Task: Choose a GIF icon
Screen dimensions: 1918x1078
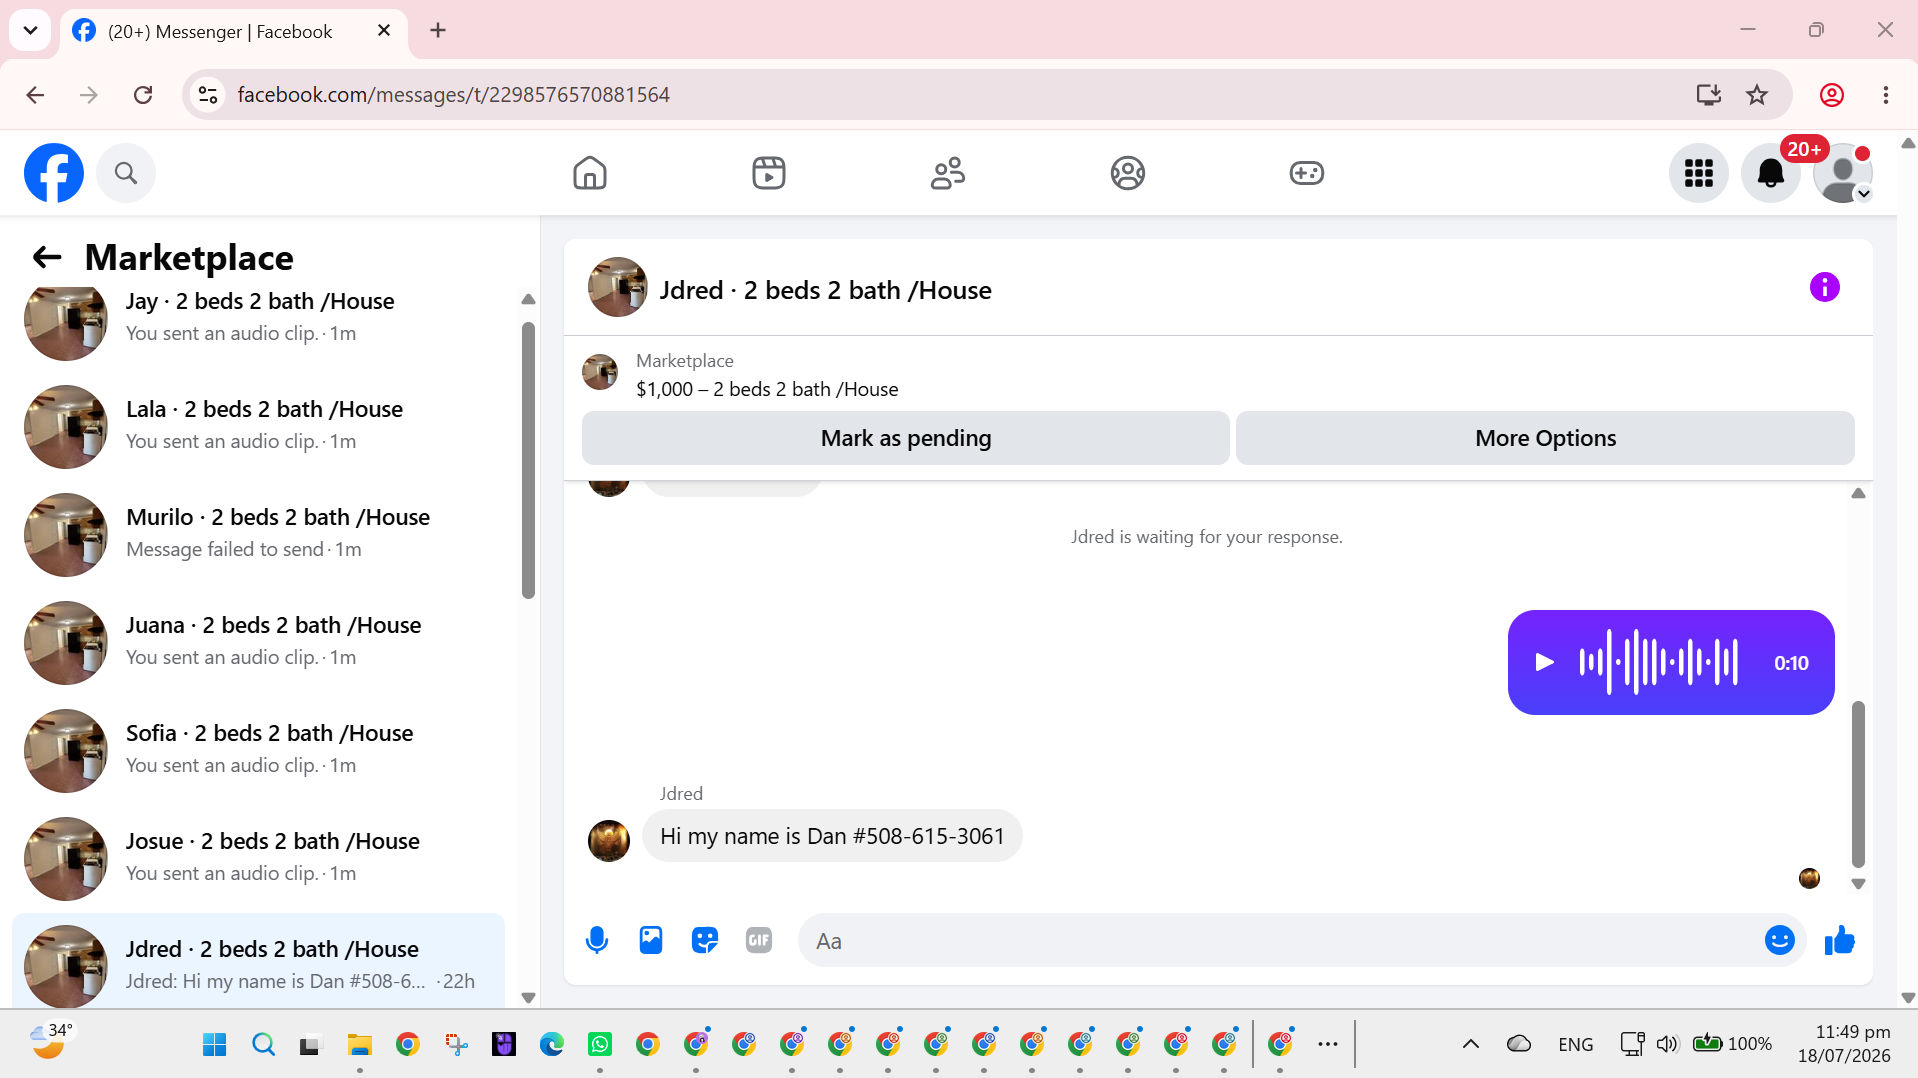Action: click(759, 940)
